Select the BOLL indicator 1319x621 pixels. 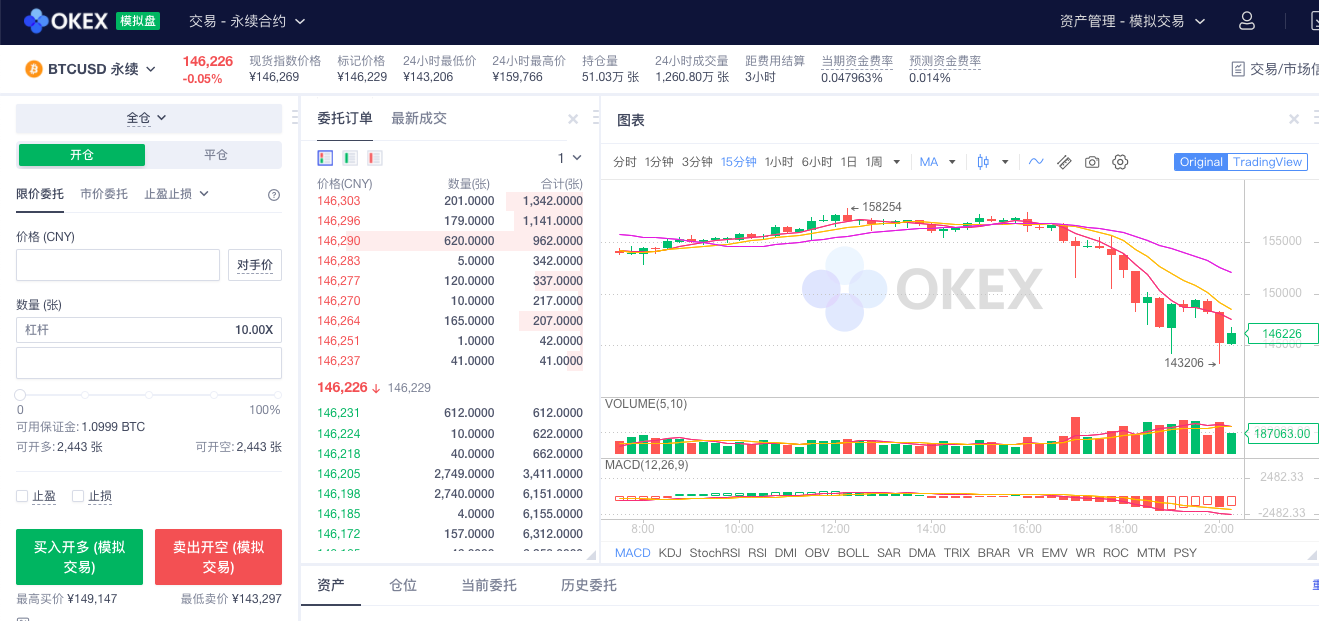coord(853,553)
